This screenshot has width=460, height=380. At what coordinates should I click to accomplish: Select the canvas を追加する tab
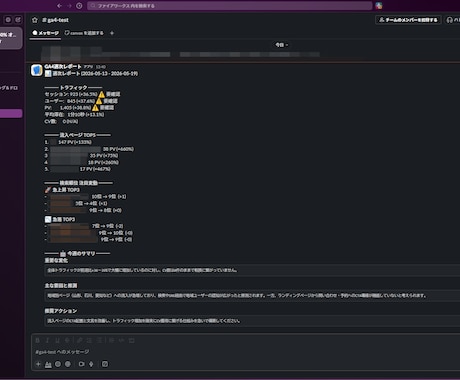click(x=84, y=33)
